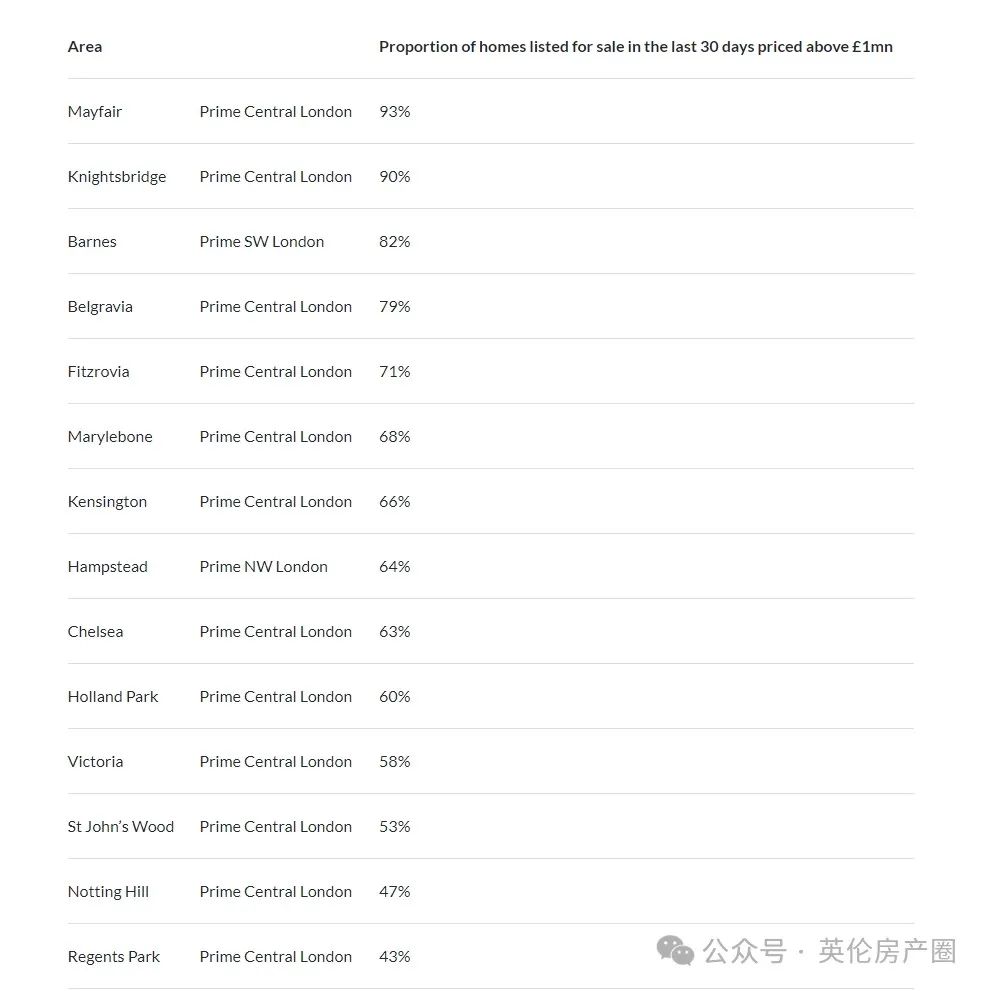
Task: Select the Marylebone area name
Action: pos(110,437)
